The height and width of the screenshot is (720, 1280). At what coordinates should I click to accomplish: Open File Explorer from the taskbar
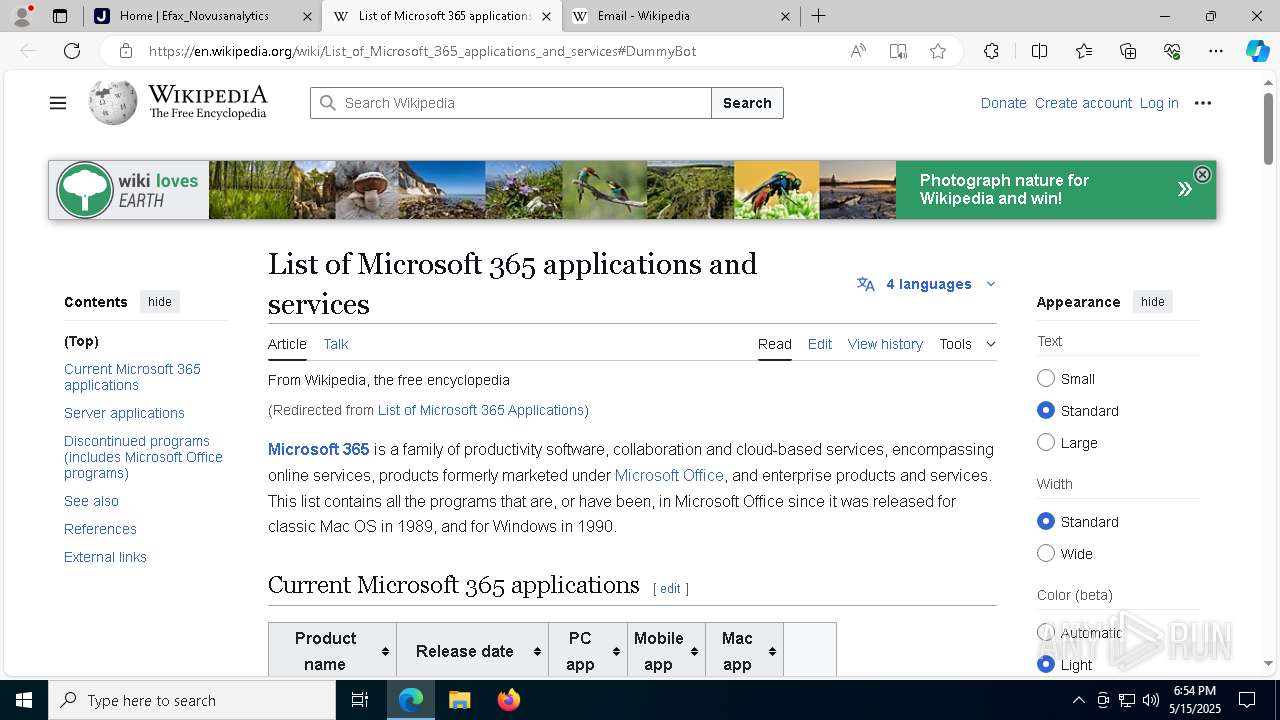pos(459,700)
